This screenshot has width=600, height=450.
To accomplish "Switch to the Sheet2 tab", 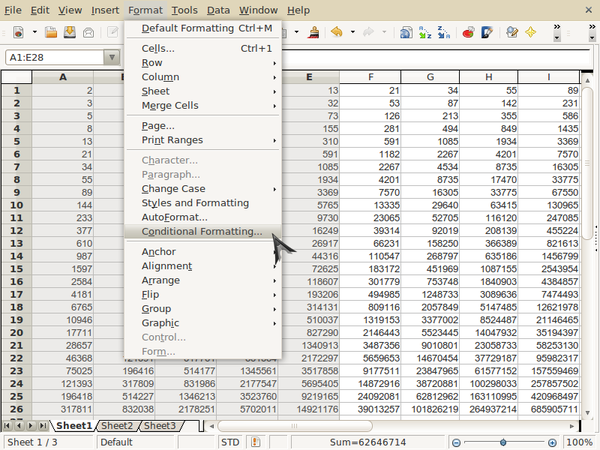I will pyautogui.click(x=117, y=426).
